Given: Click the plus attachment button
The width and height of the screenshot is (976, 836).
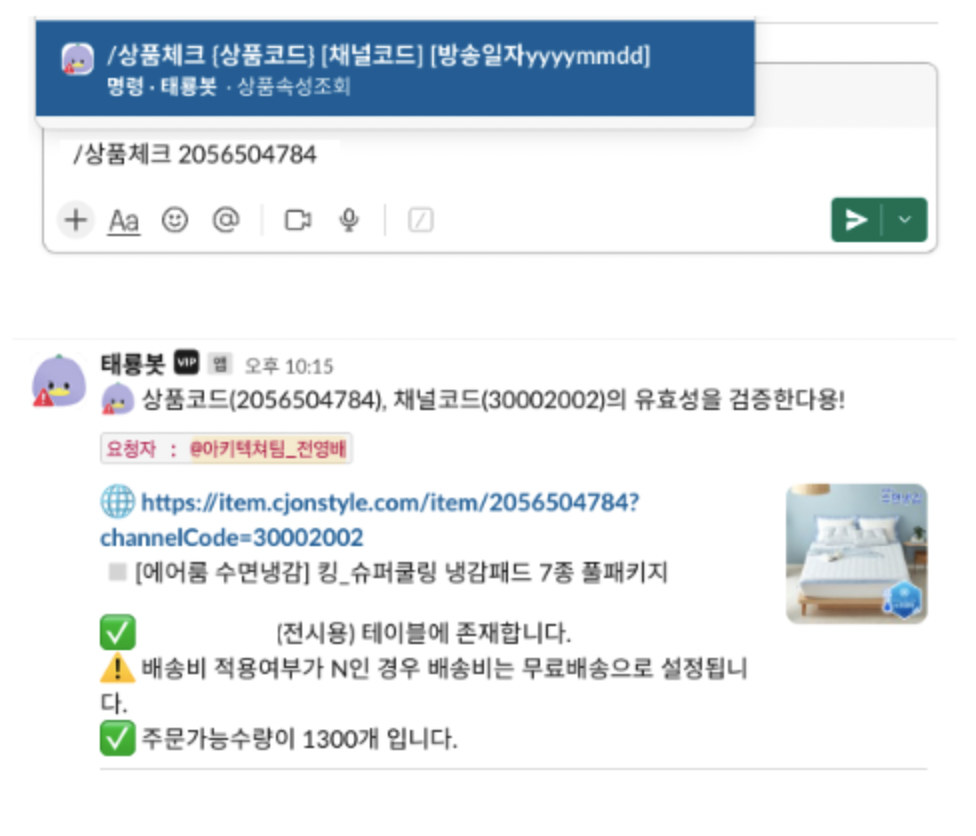Looking at the screenshot, I should pos(76,220).
